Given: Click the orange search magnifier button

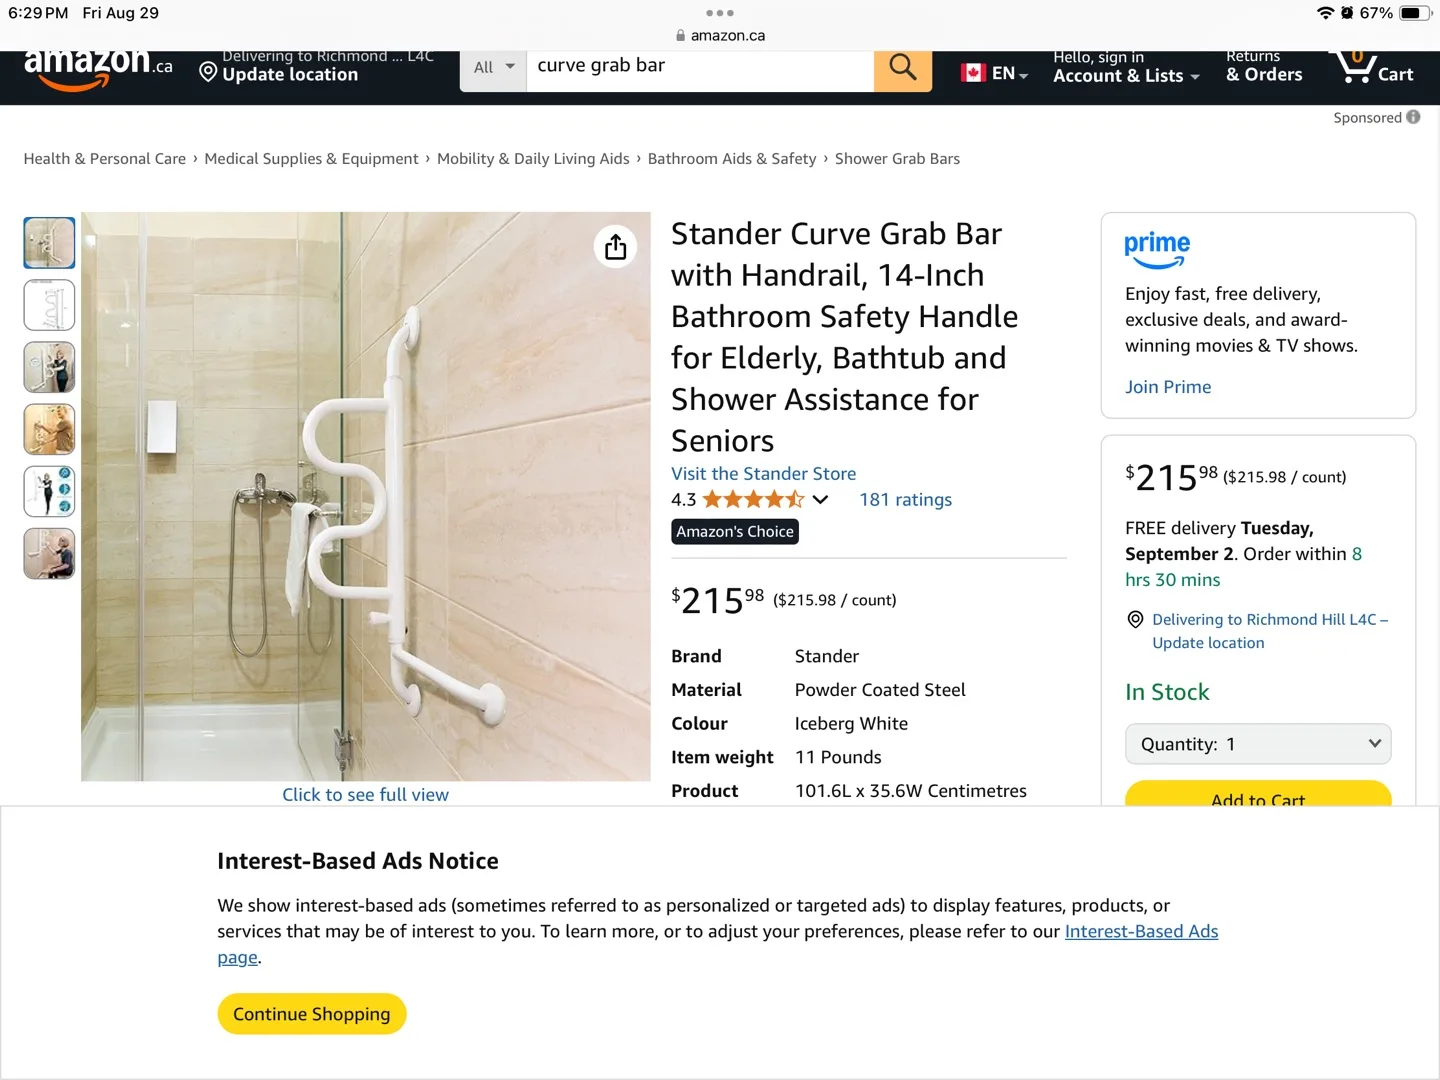Looking at the screenshot, I should (902, 70).
